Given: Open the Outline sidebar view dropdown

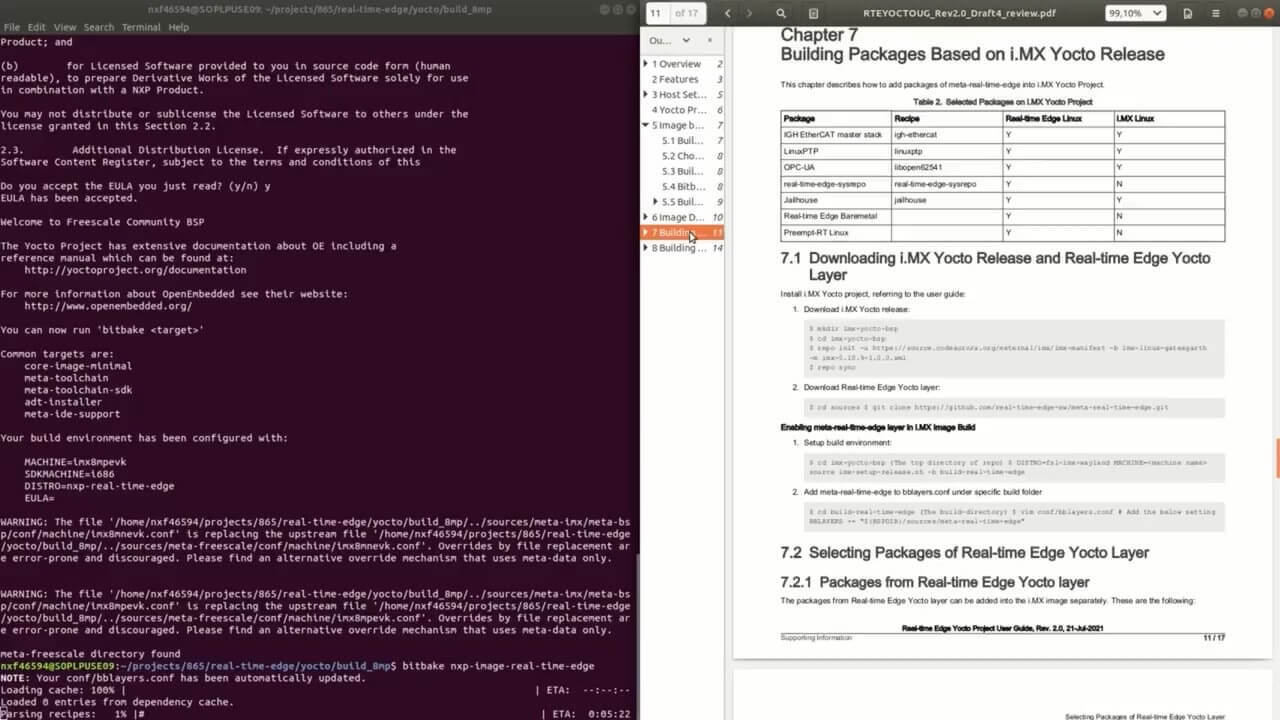Looking at the screenshot, I should (x=669, y=41).
